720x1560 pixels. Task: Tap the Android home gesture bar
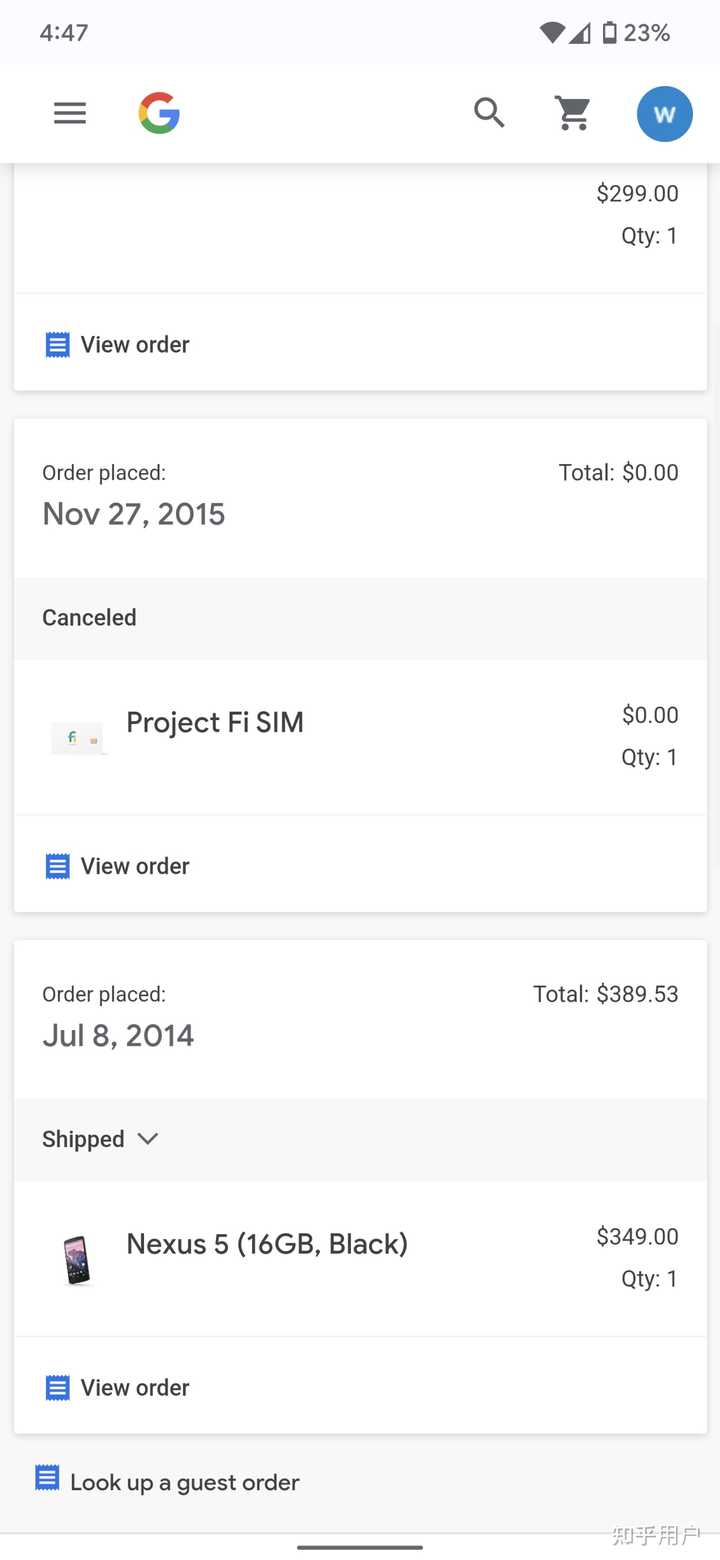click(360, 1547)
